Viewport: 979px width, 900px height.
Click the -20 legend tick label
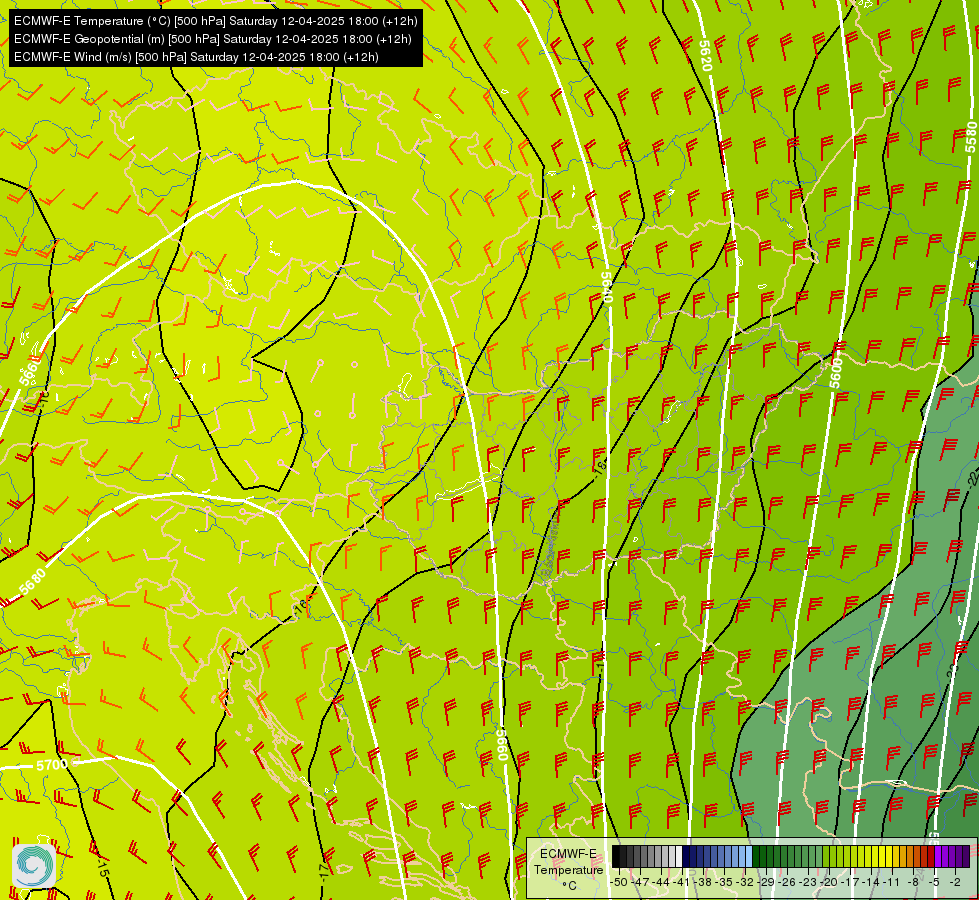(829, 883)
